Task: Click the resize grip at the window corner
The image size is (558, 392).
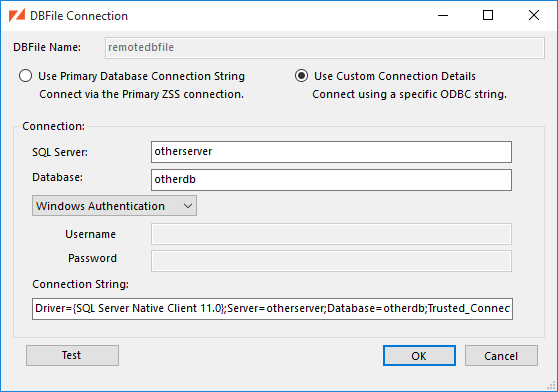Action: (551, 386)
